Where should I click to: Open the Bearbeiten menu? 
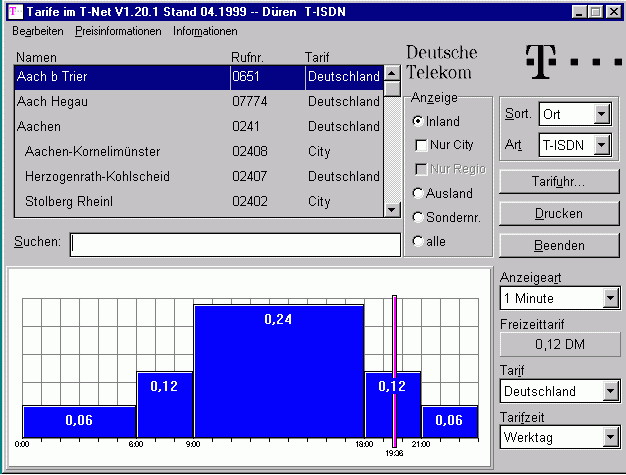coord(37,31)
